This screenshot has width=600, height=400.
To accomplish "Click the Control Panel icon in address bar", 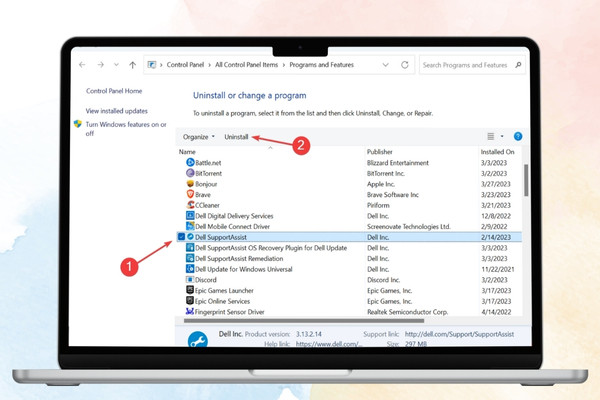I will (152, 65).
